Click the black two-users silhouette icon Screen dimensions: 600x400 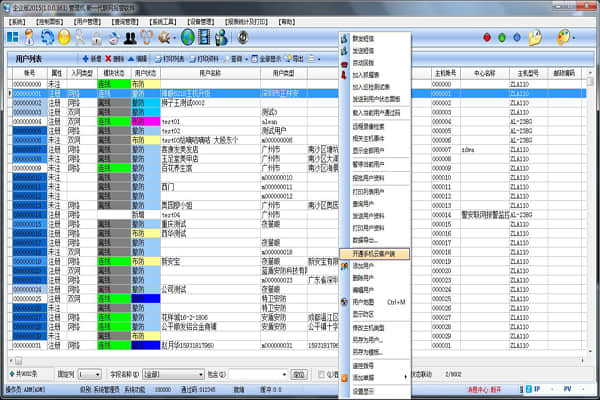coord(130,38)
